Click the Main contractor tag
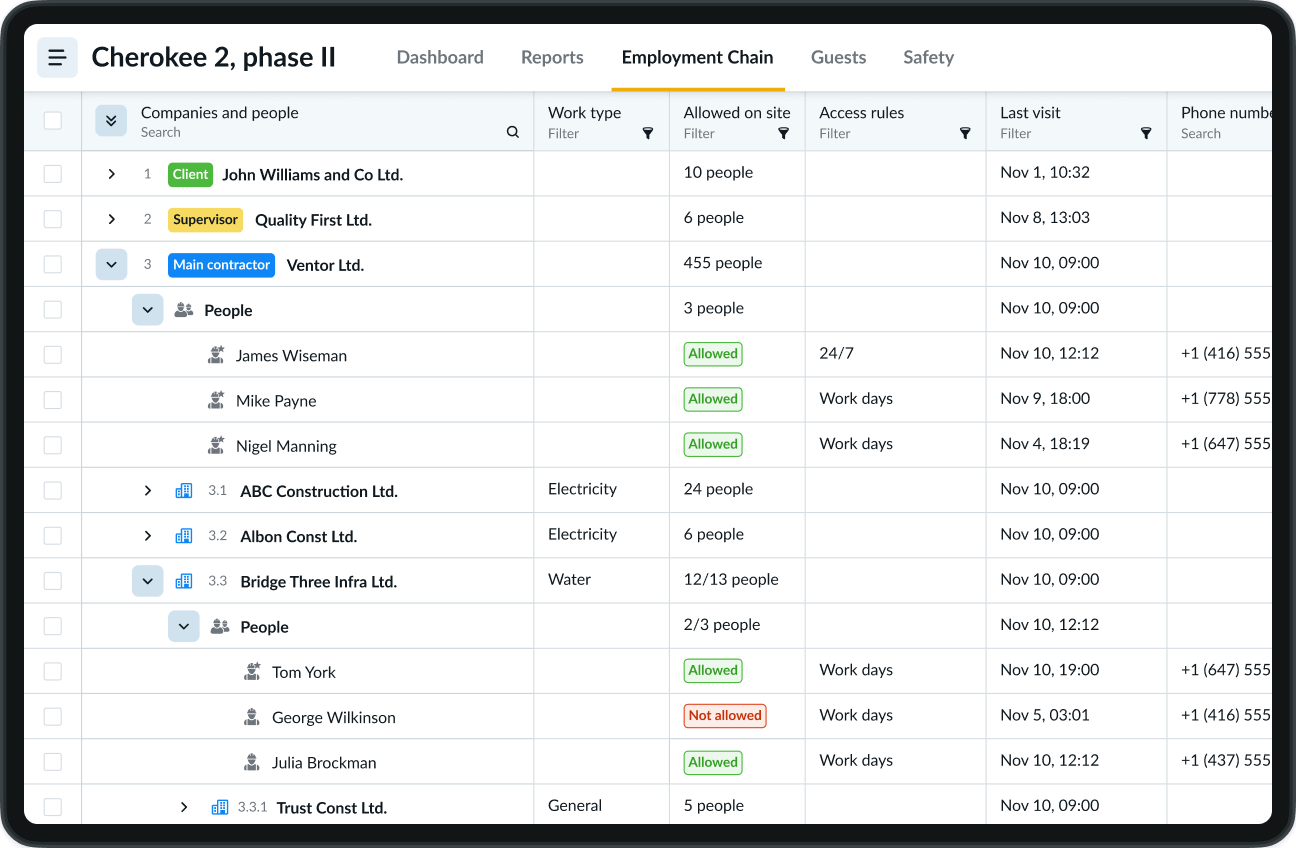 pos(222,265)
